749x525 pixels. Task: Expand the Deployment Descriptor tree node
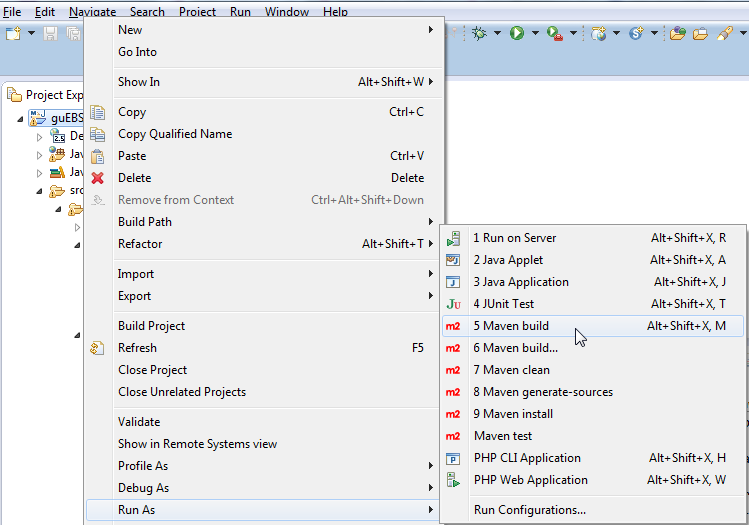39,137
